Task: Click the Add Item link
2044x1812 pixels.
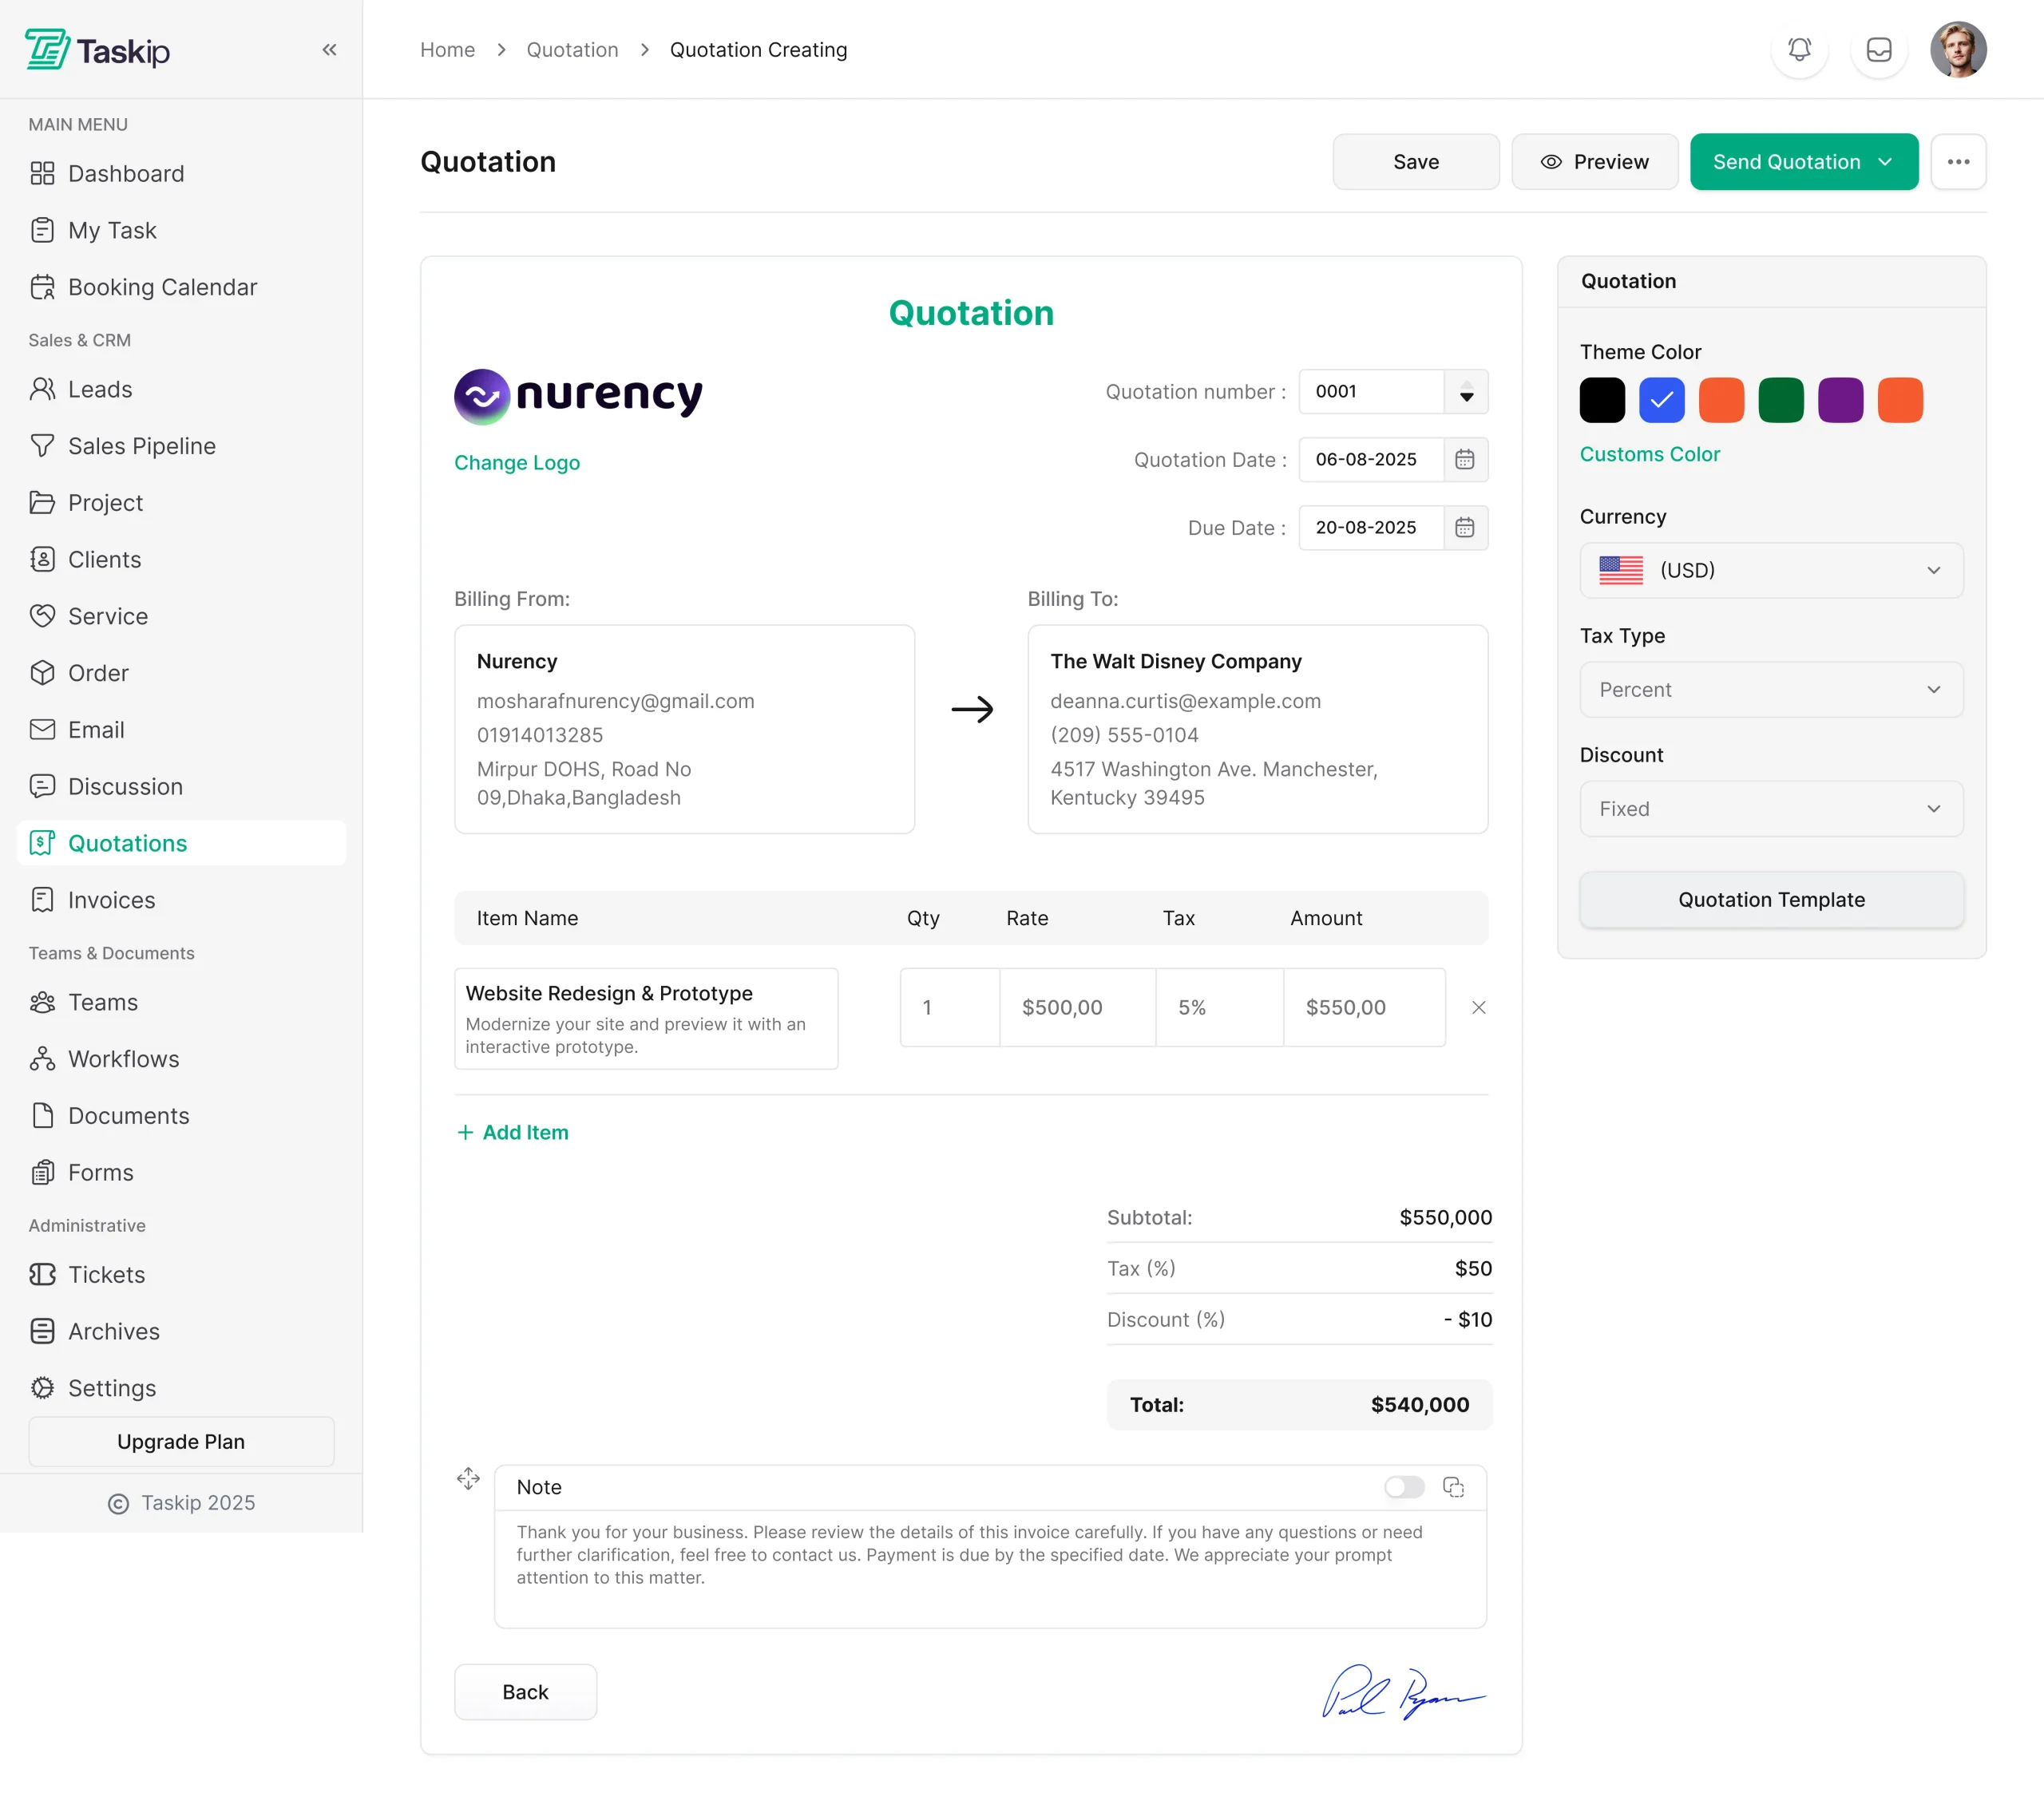Action: pos(512,1132)
